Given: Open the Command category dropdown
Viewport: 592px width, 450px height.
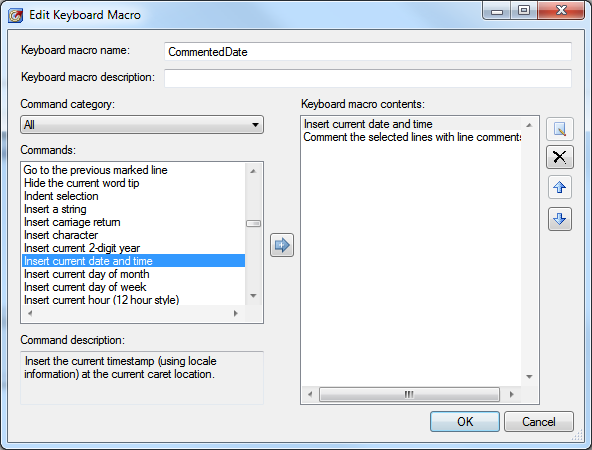Looking at the screenshot, I should (x=142, y=125).
